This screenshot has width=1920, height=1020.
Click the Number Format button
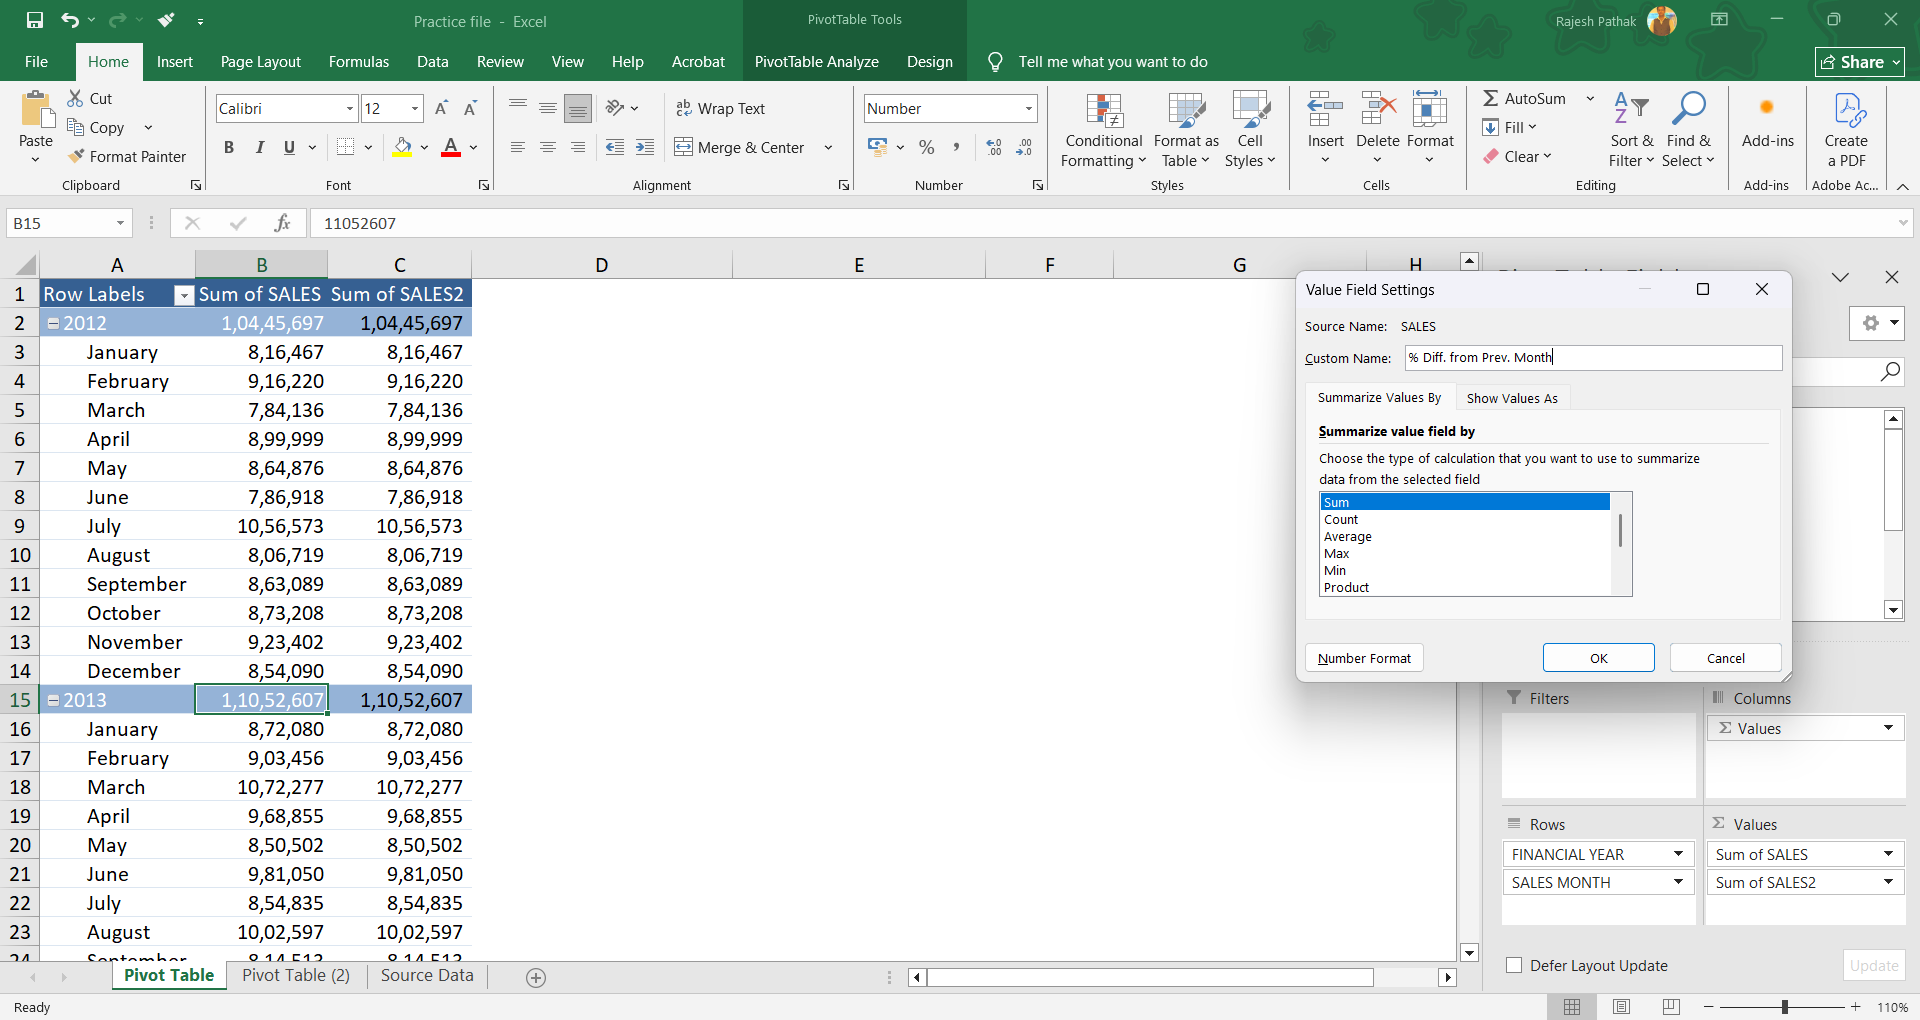1364,658
